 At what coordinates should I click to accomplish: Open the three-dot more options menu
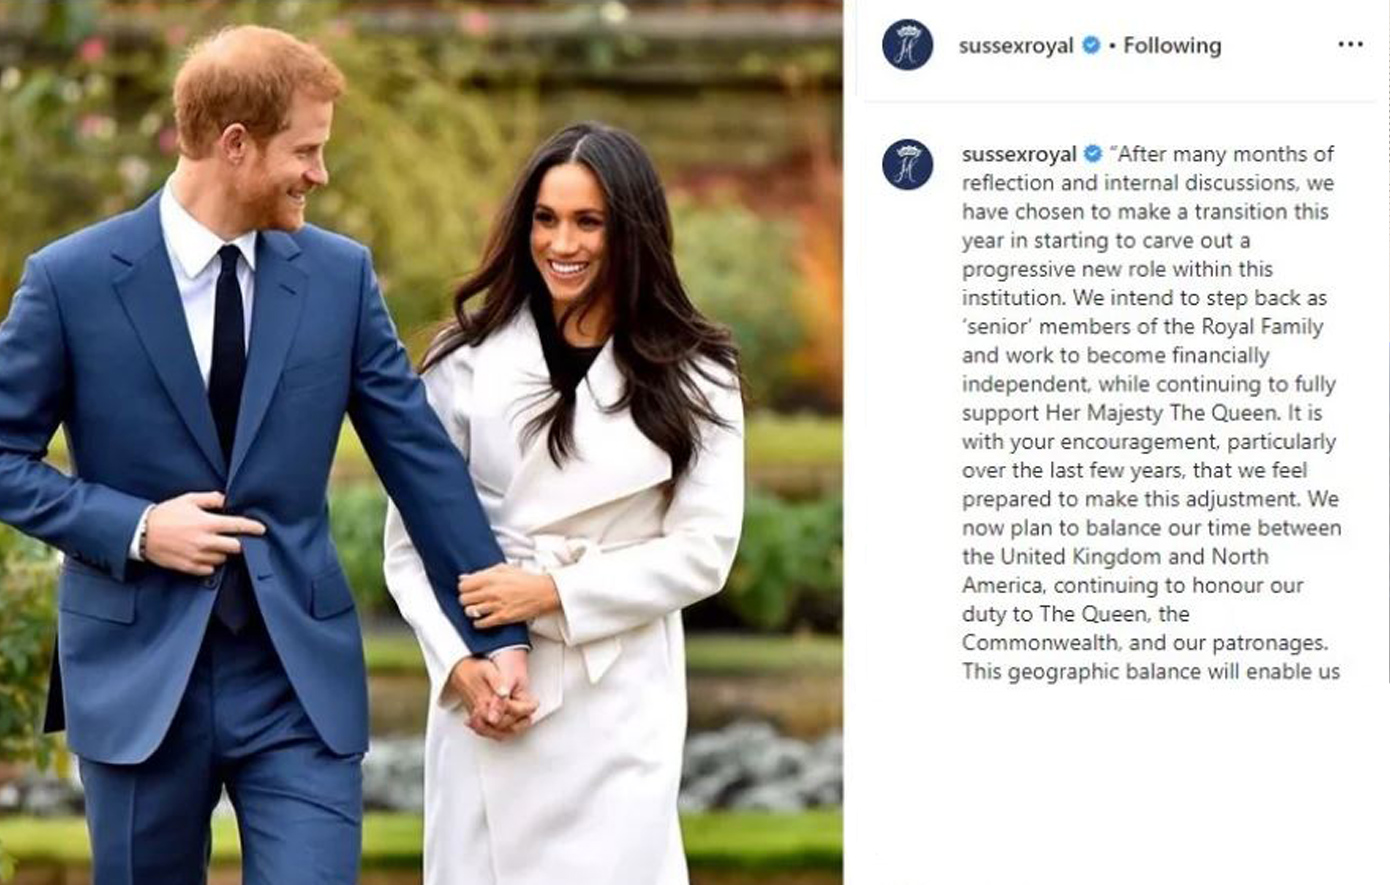click(x=1350, y=45)
